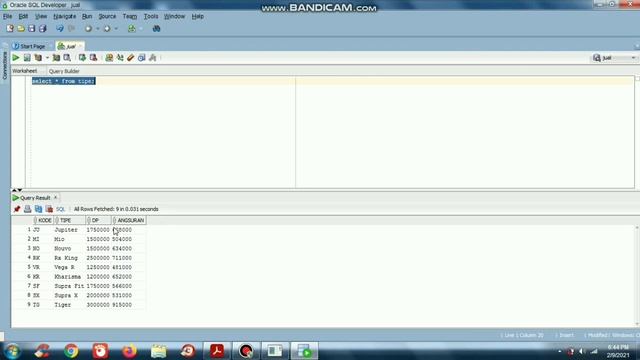This screenshot has height=360, width=640.
Task: Click the KODE column header
Action: pyautogui.click(x=43, y=220)
